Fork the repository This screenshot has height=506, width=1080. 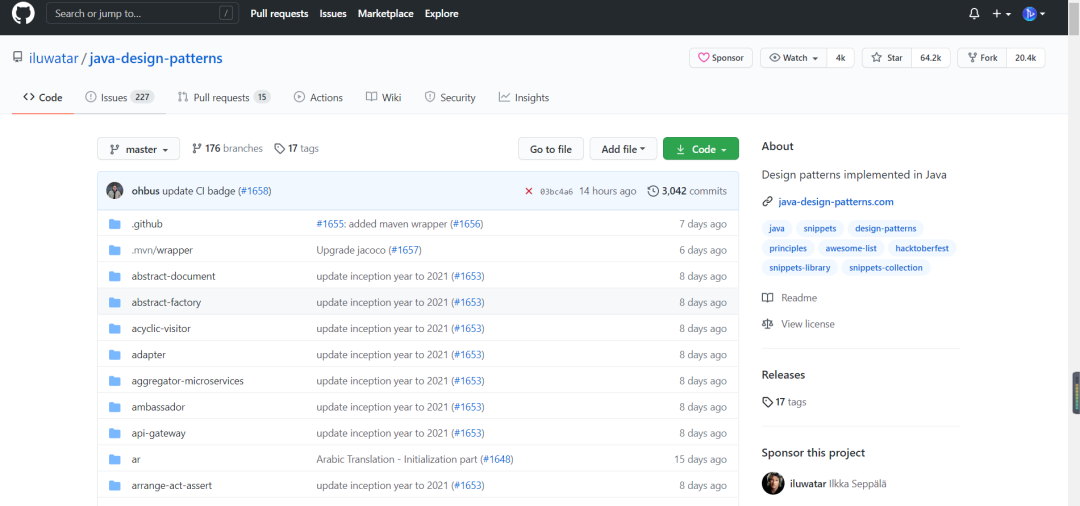pos(982,58)
